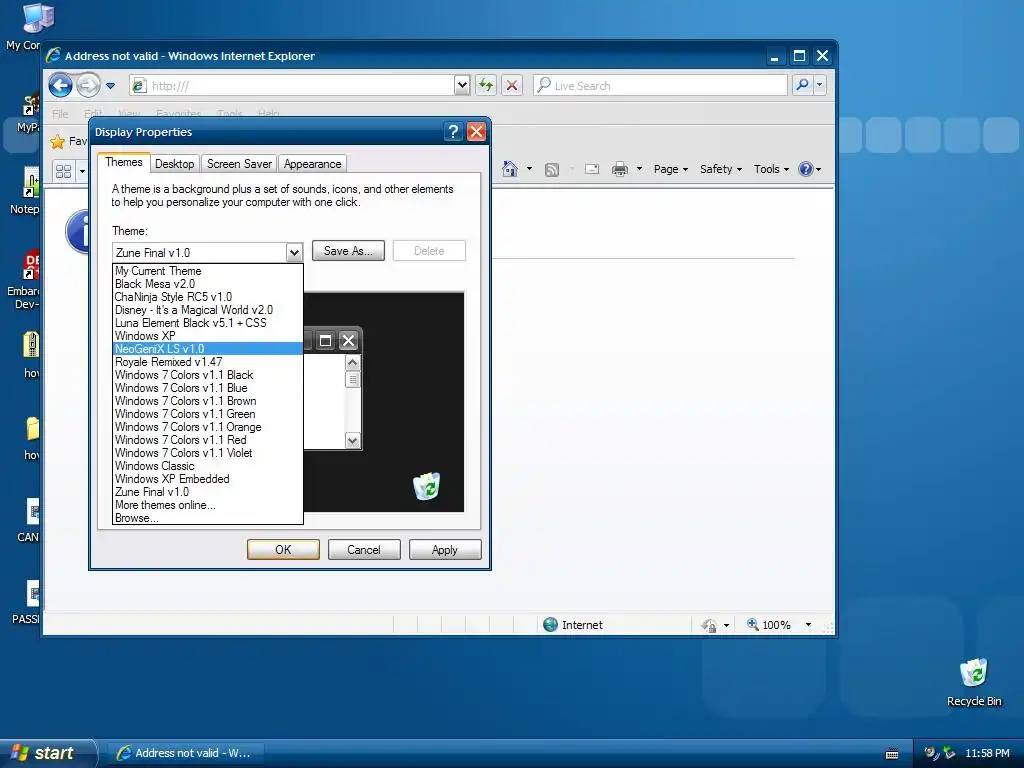Image resolution: width=1024 pixels, height=768 pixels.
Task: Expand the address bar history dropdown
Action: coord(462,85)
